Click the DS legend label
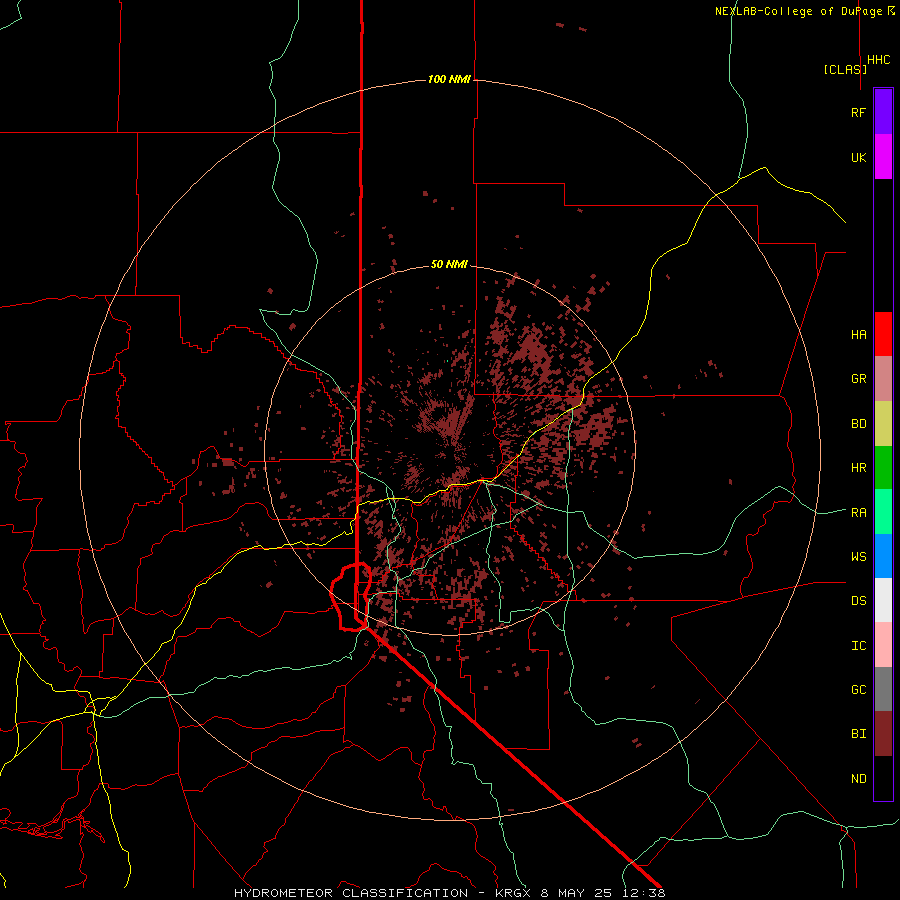 coord(858,601)
